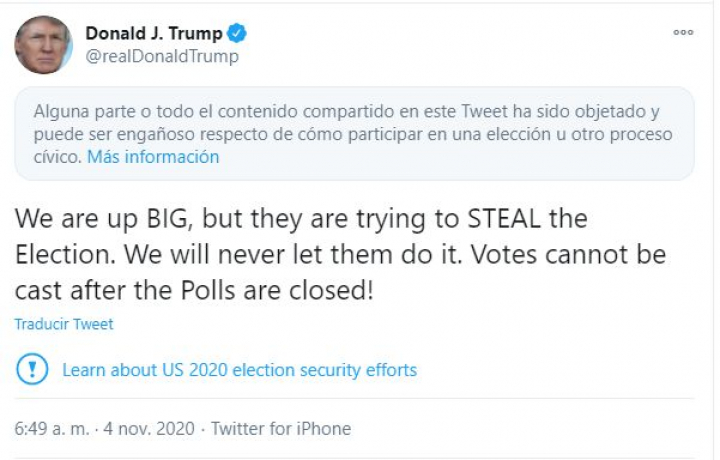720x460 pixels.
Task: Visit the @realDonaldTrump handle link
Action: [x=162, y=57]
